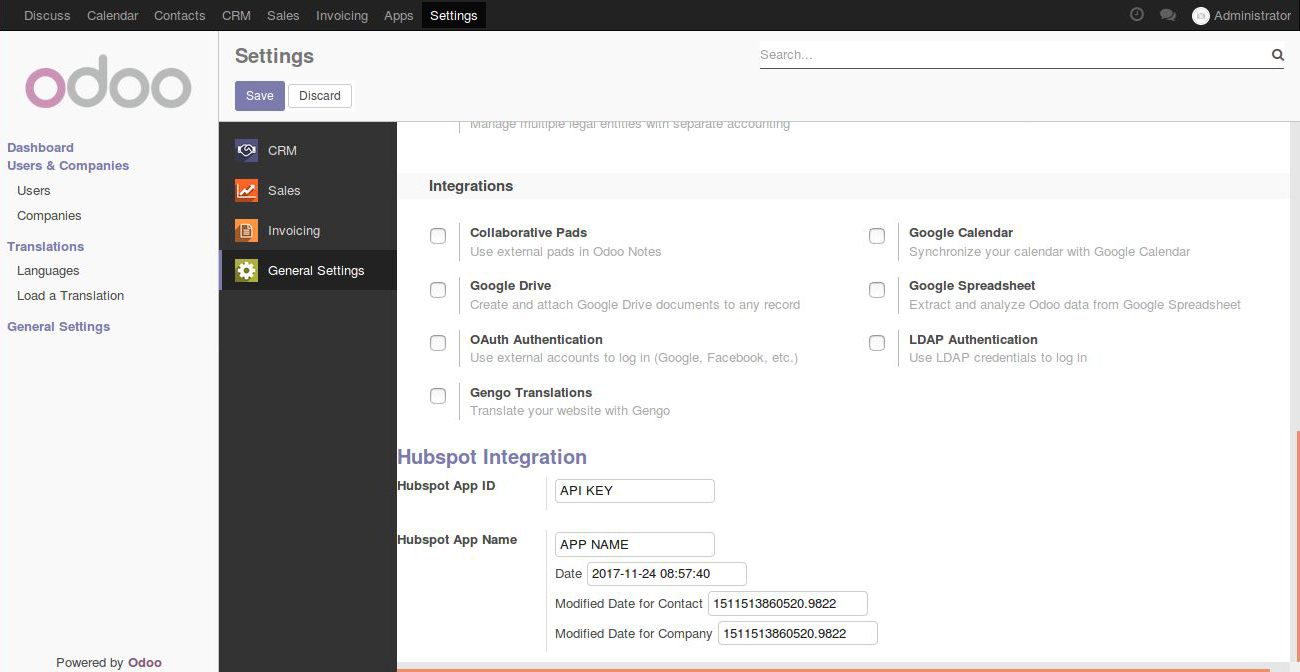Enable Google Drive checkbox
The height and width of the screenshot is (672, 1300).
438,290
